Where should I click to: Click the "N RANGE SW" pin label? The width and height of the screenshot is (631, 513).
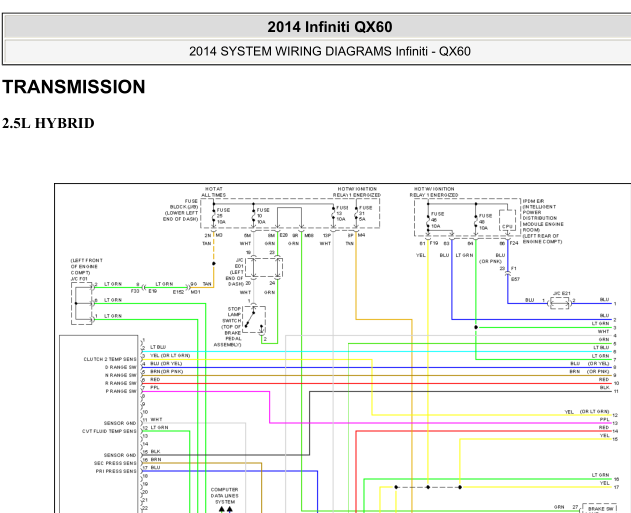[120, 375]
